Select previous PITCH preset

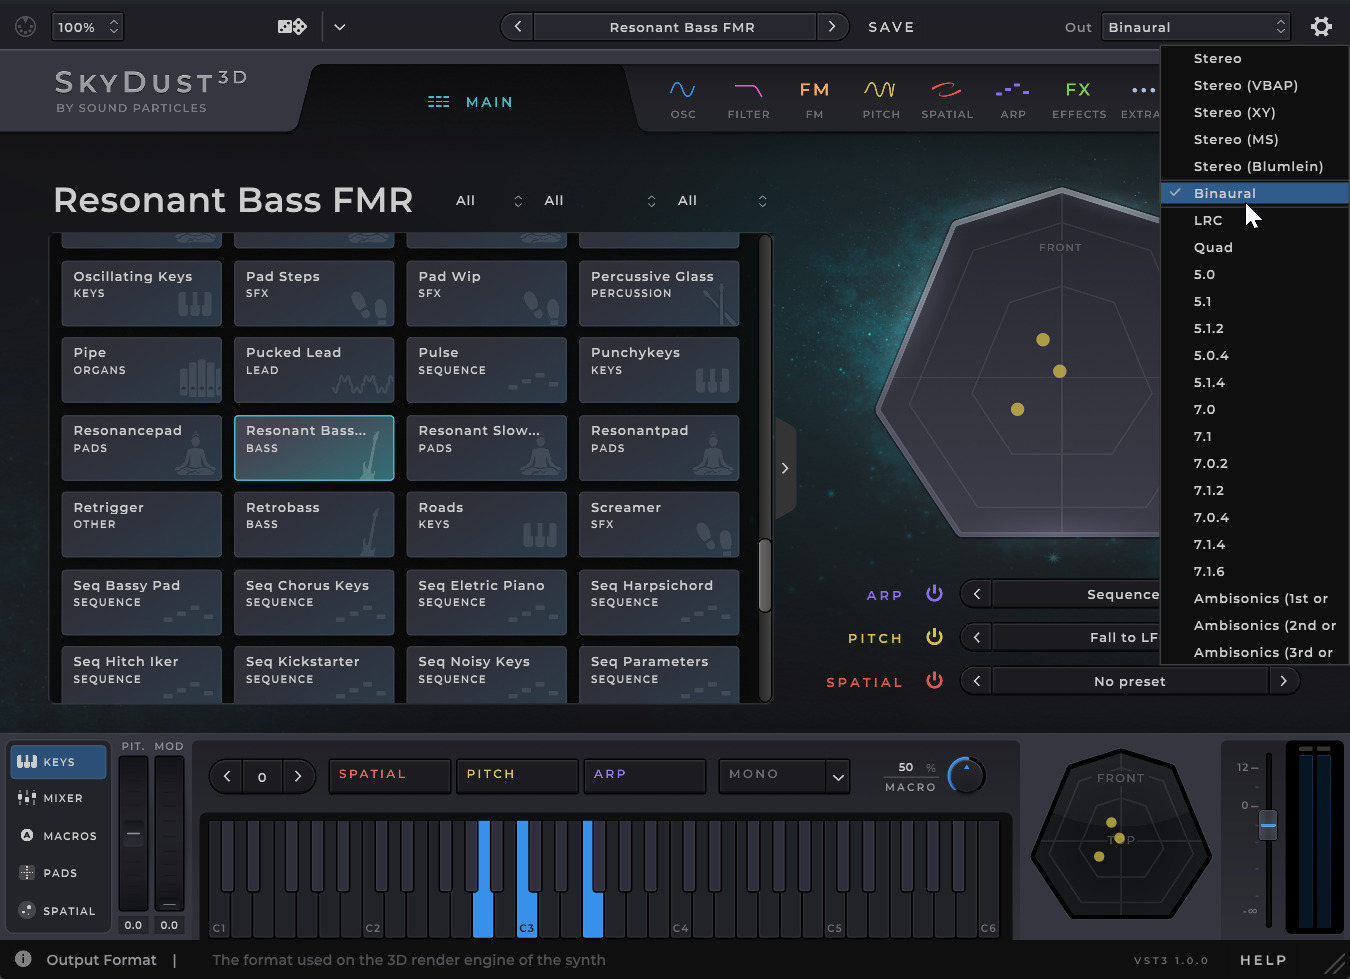[x=977, y=637]
